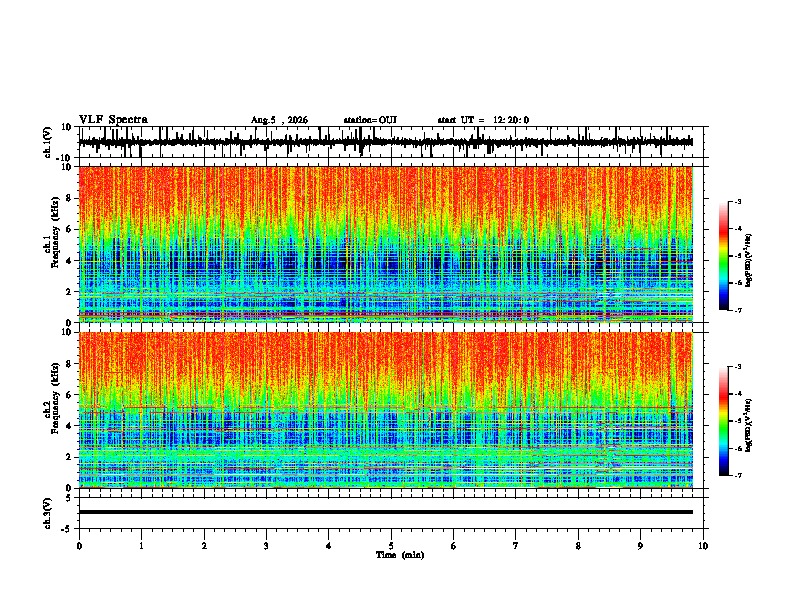
Task: Click the "0" tick label on the time axis
Action: (x=79, y=546)
